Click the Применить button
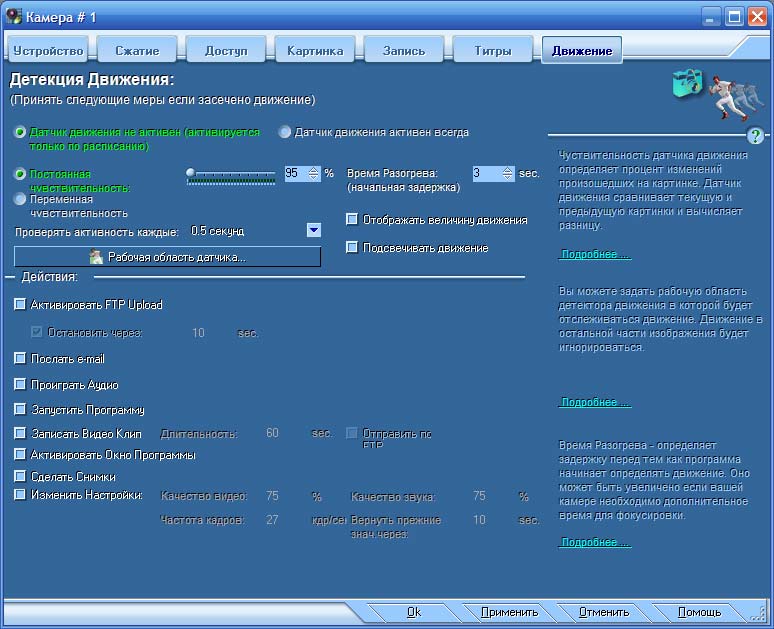Screen dimensions: 774x629 coord(509,612)
